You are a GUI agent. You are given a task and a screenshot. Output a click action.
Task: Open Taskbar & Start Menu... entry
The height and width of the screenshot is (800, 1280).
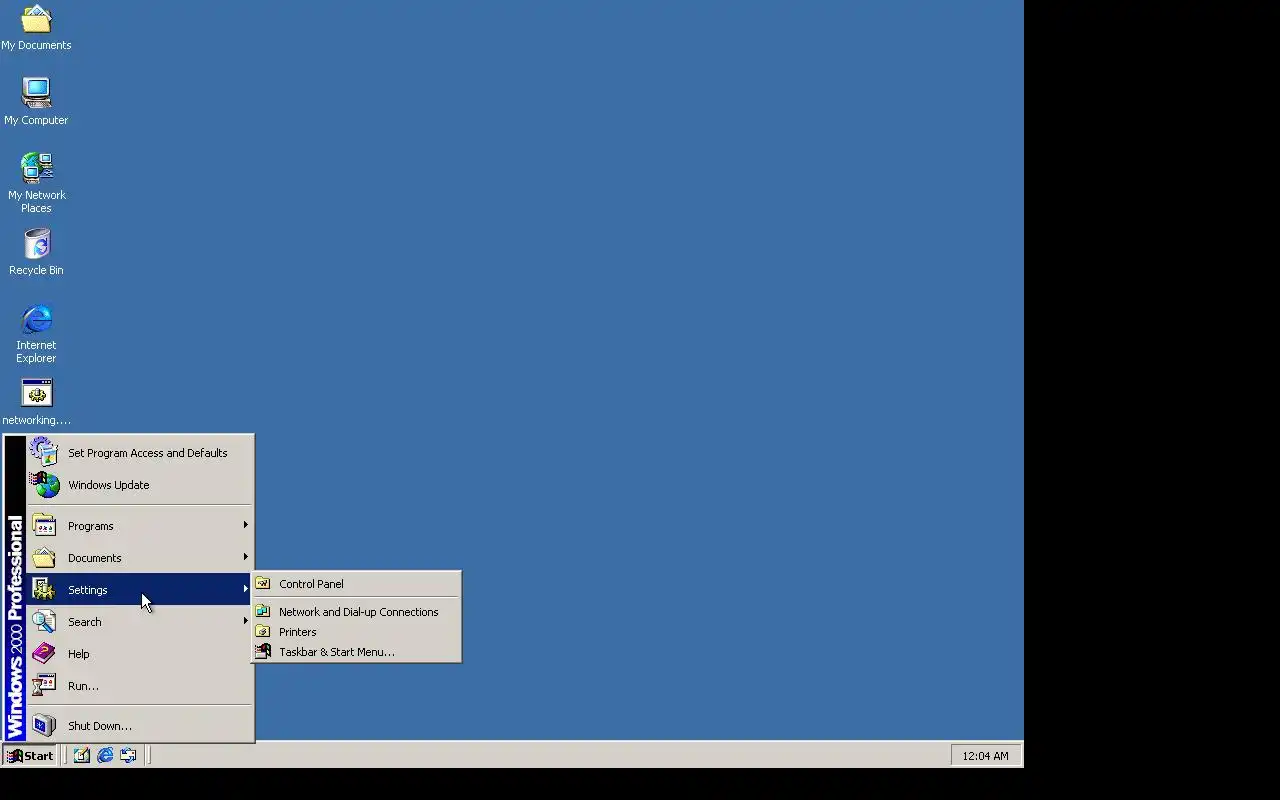point(357,652)
